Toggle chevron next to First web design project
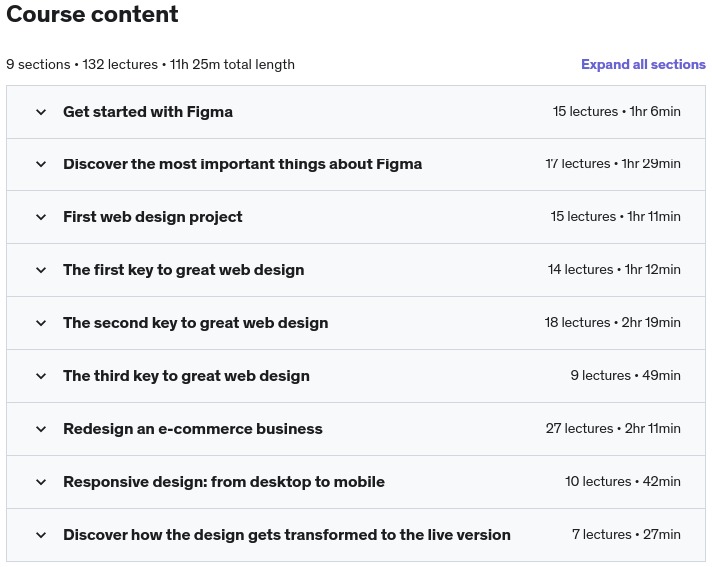This screenshot has width=712, height=567. [x=41, y=217]
